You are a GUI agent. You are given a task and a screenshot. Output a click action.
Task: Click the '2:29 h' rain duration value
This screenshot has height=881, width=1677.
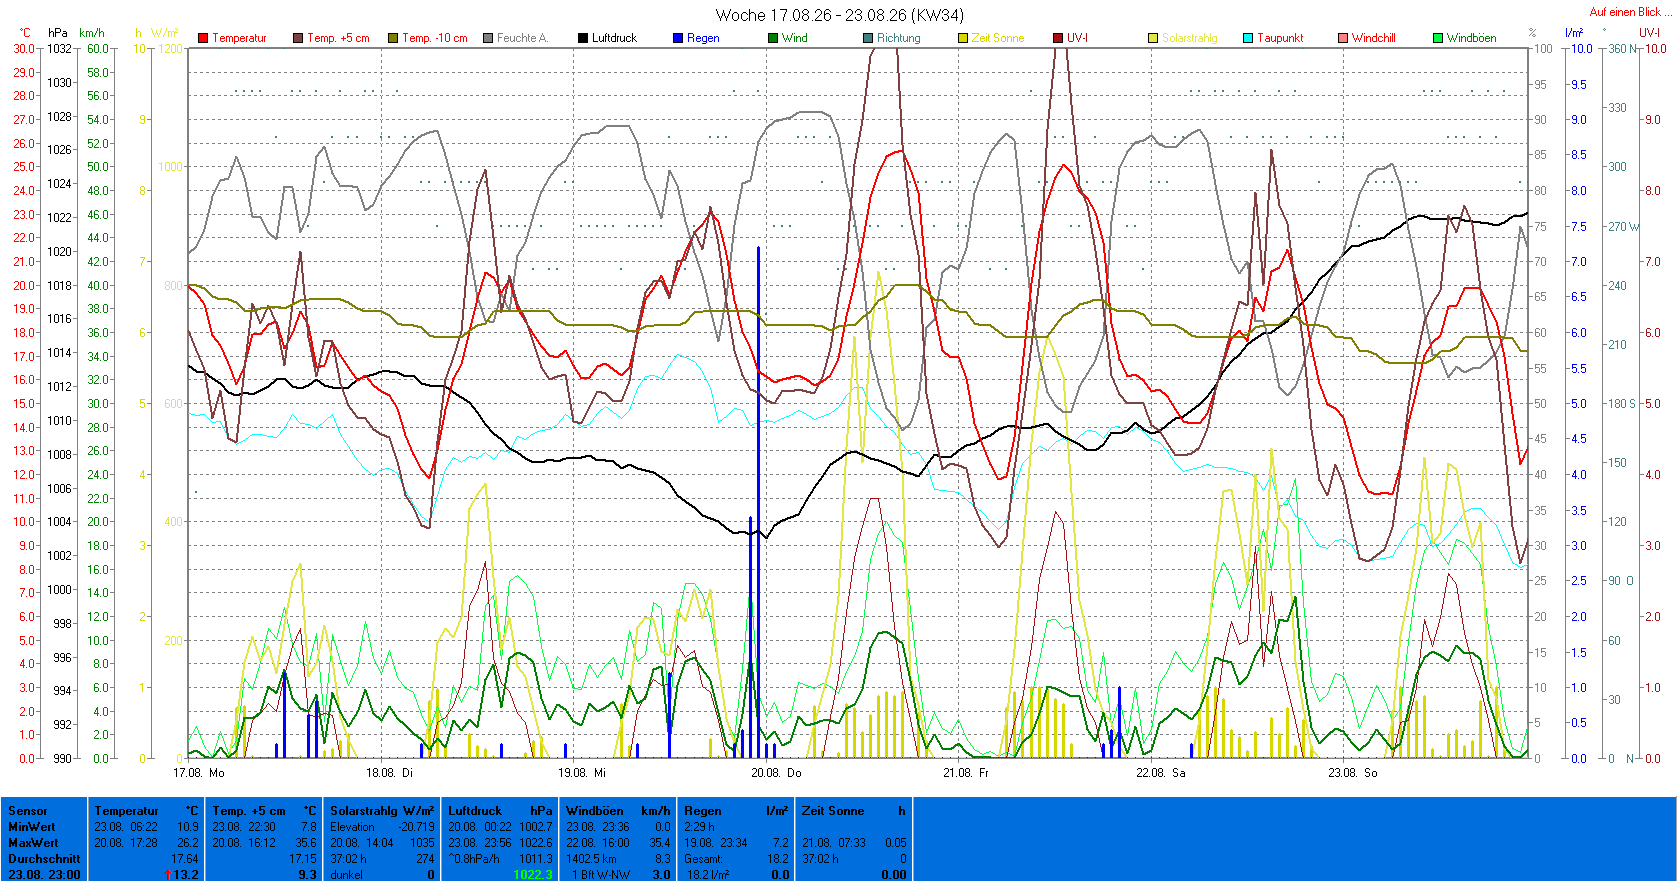[699, 827]
